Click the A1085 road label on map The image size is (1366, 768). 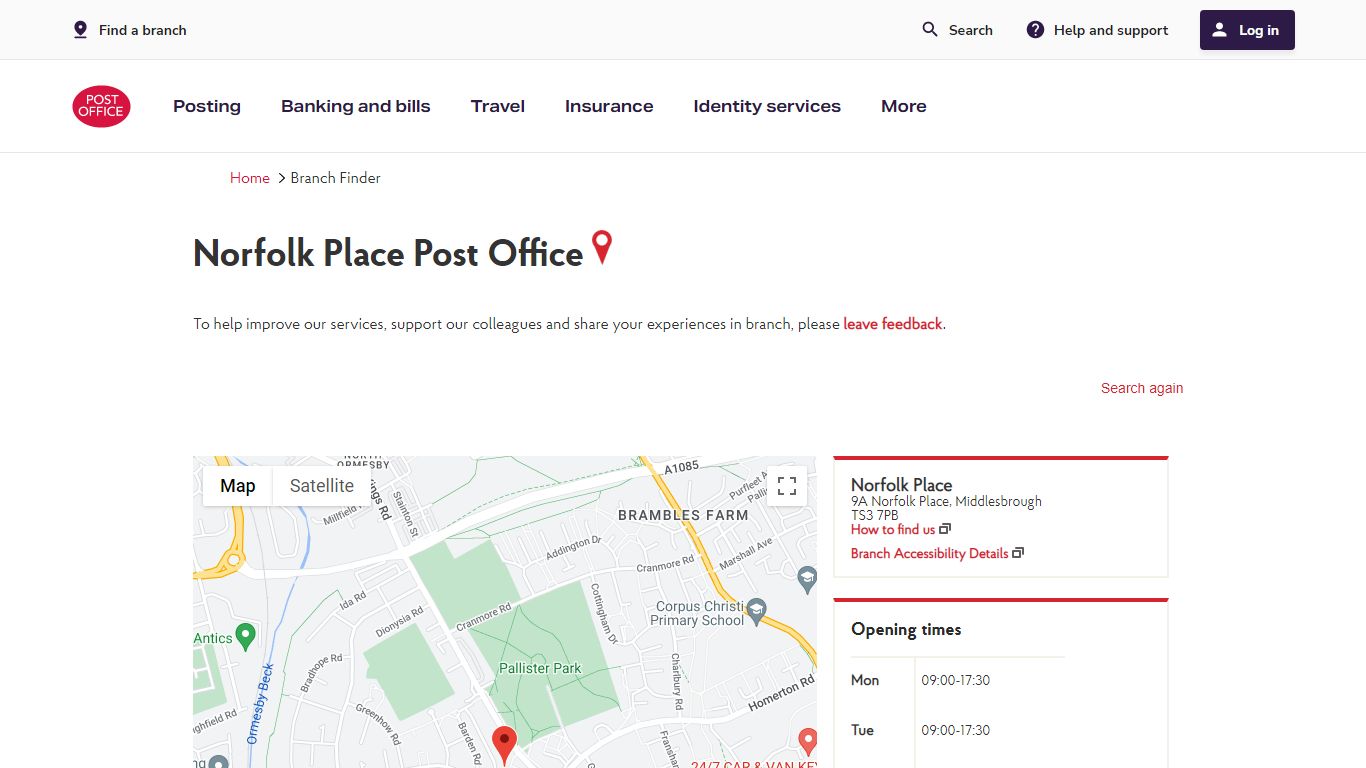tap(681, 467)
